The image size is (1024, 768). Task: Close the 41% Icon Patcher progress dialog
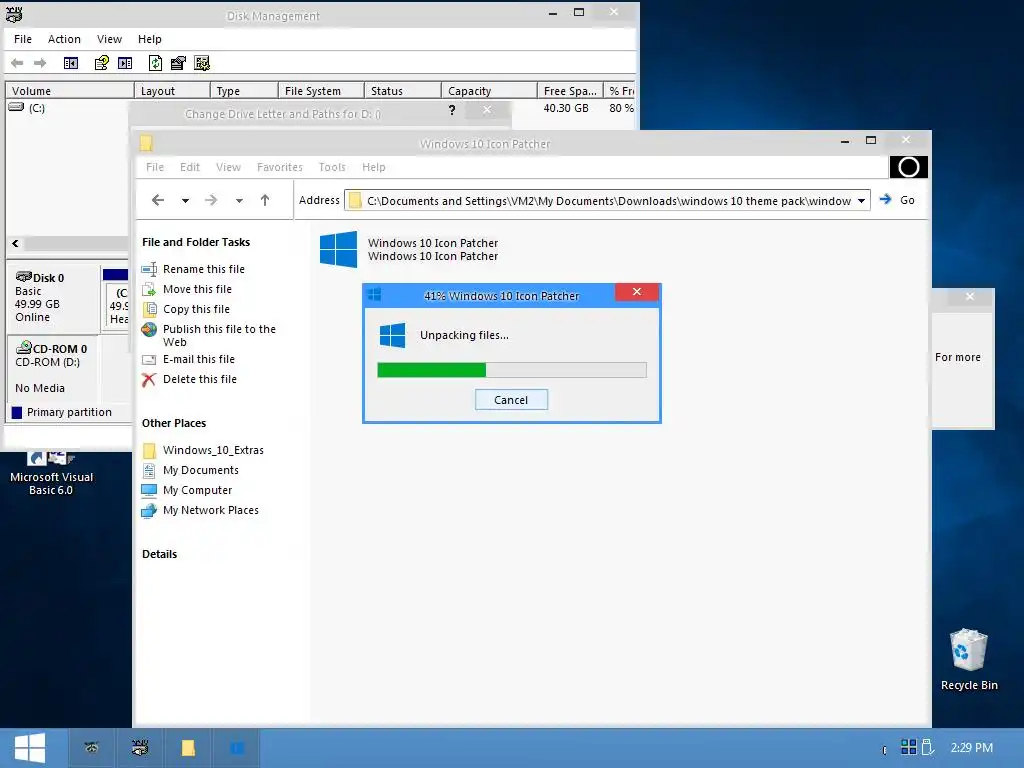[x=637, y=292]
